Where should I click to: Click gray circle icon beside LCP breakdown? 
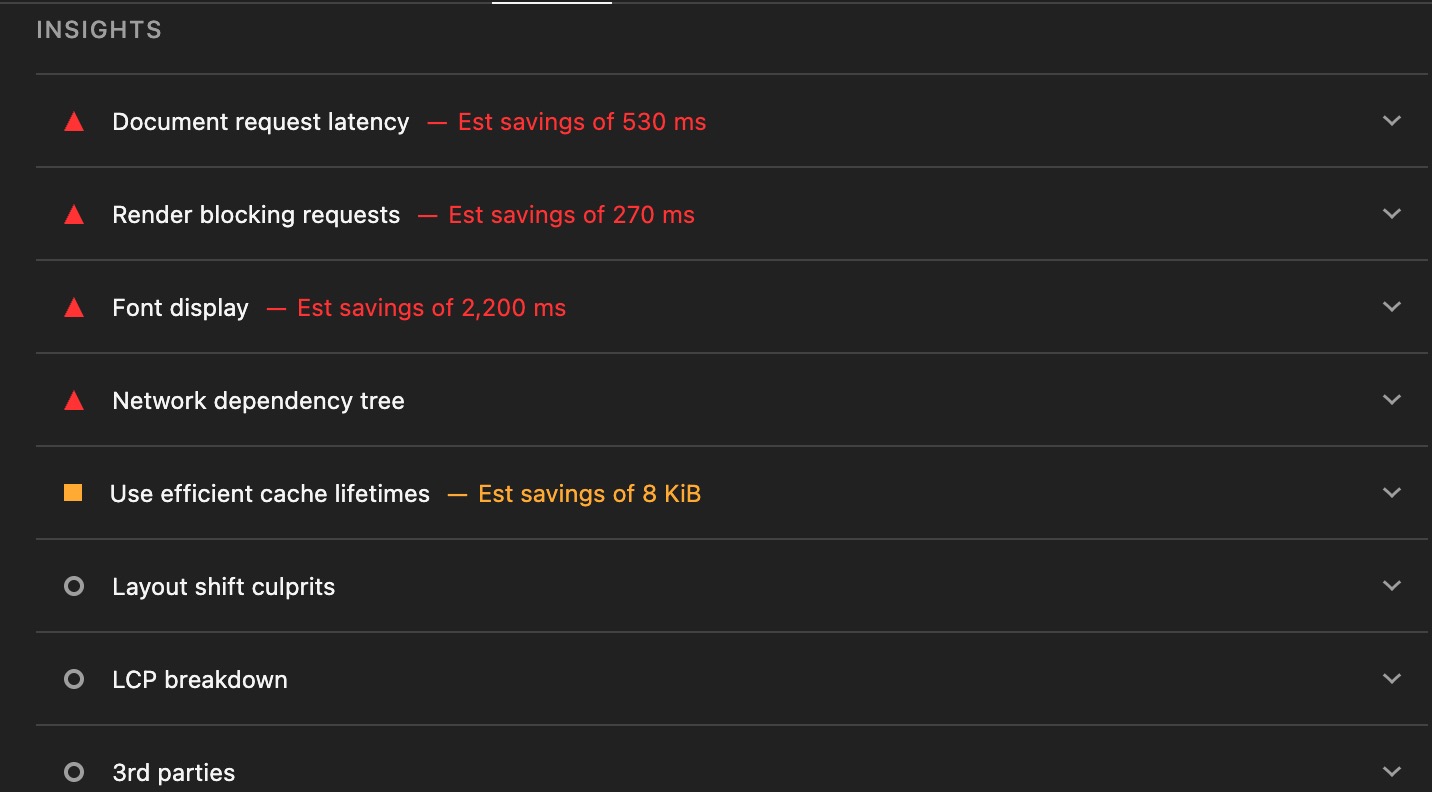pos(74,680)
